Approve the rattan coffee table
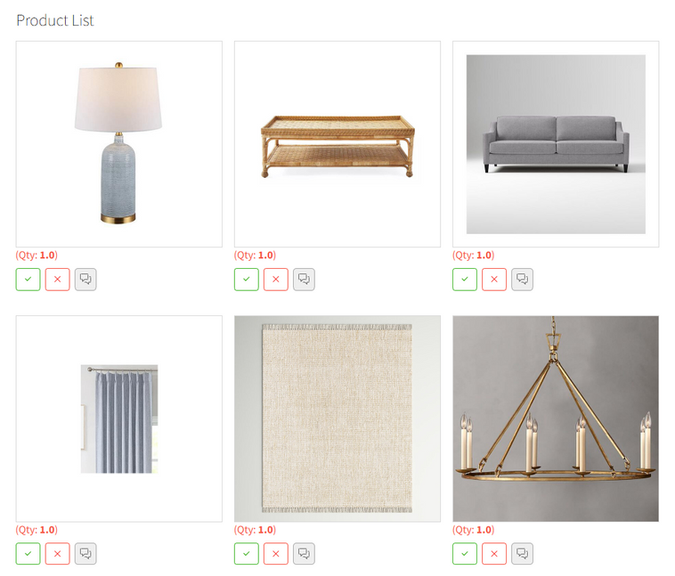 point(246,279)
